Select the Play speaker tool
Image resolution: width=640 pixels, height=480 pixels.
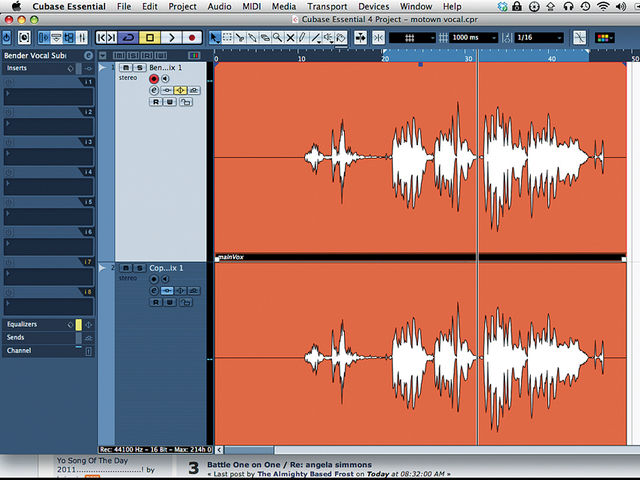328,38
